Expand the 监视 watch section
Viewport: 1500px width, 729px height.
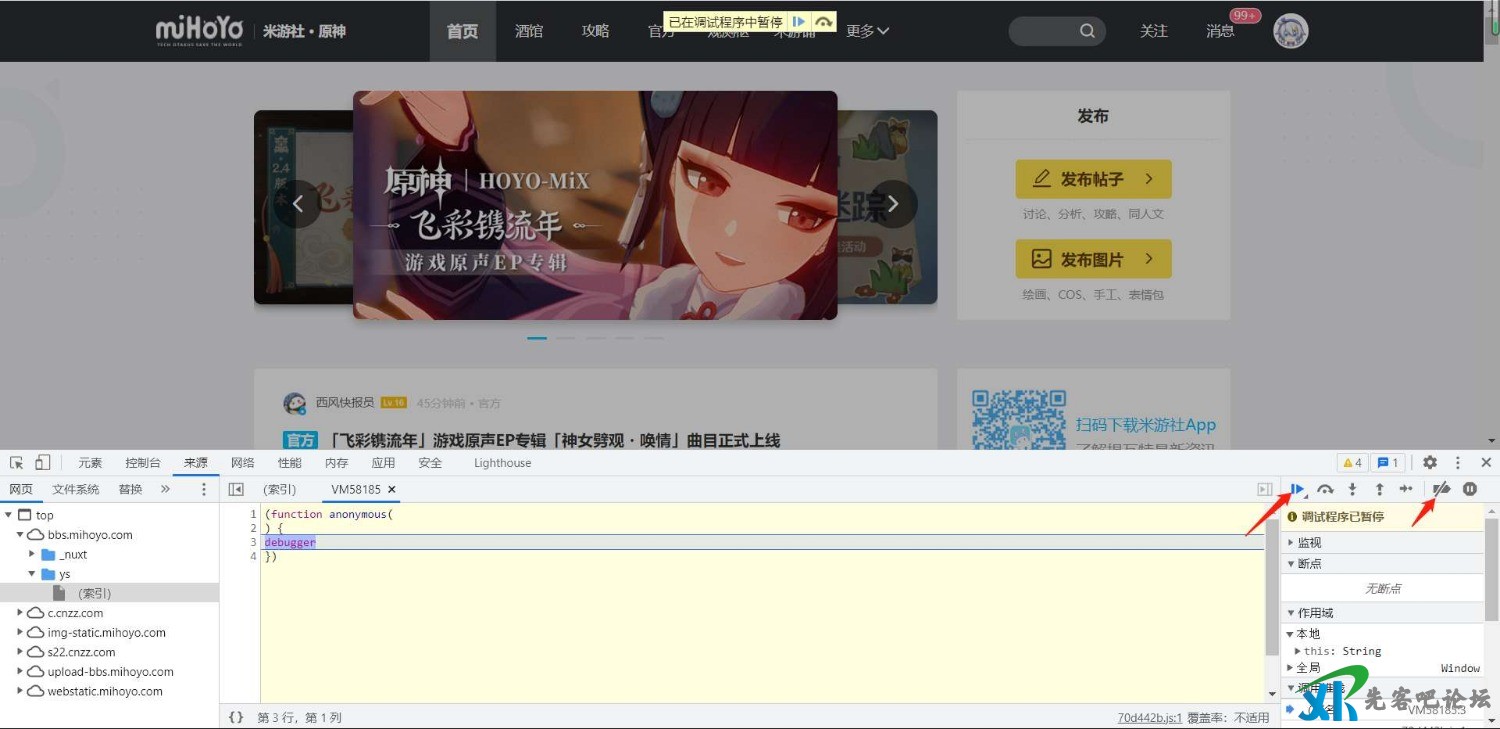1309,543
